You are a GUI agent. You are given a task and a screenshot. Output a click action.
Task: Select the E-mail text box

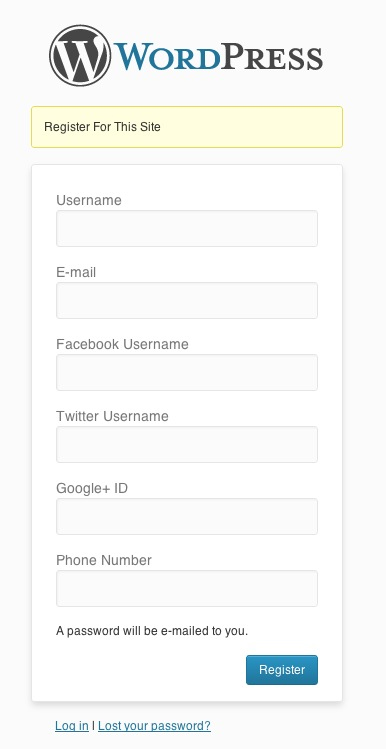pos(187,300)
